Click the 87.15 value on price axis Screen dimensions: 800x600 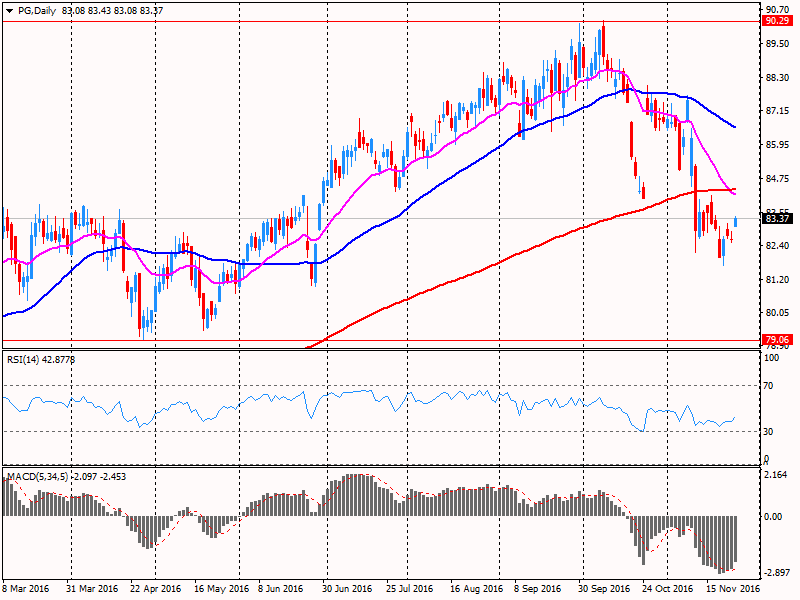tap(776, 111)
